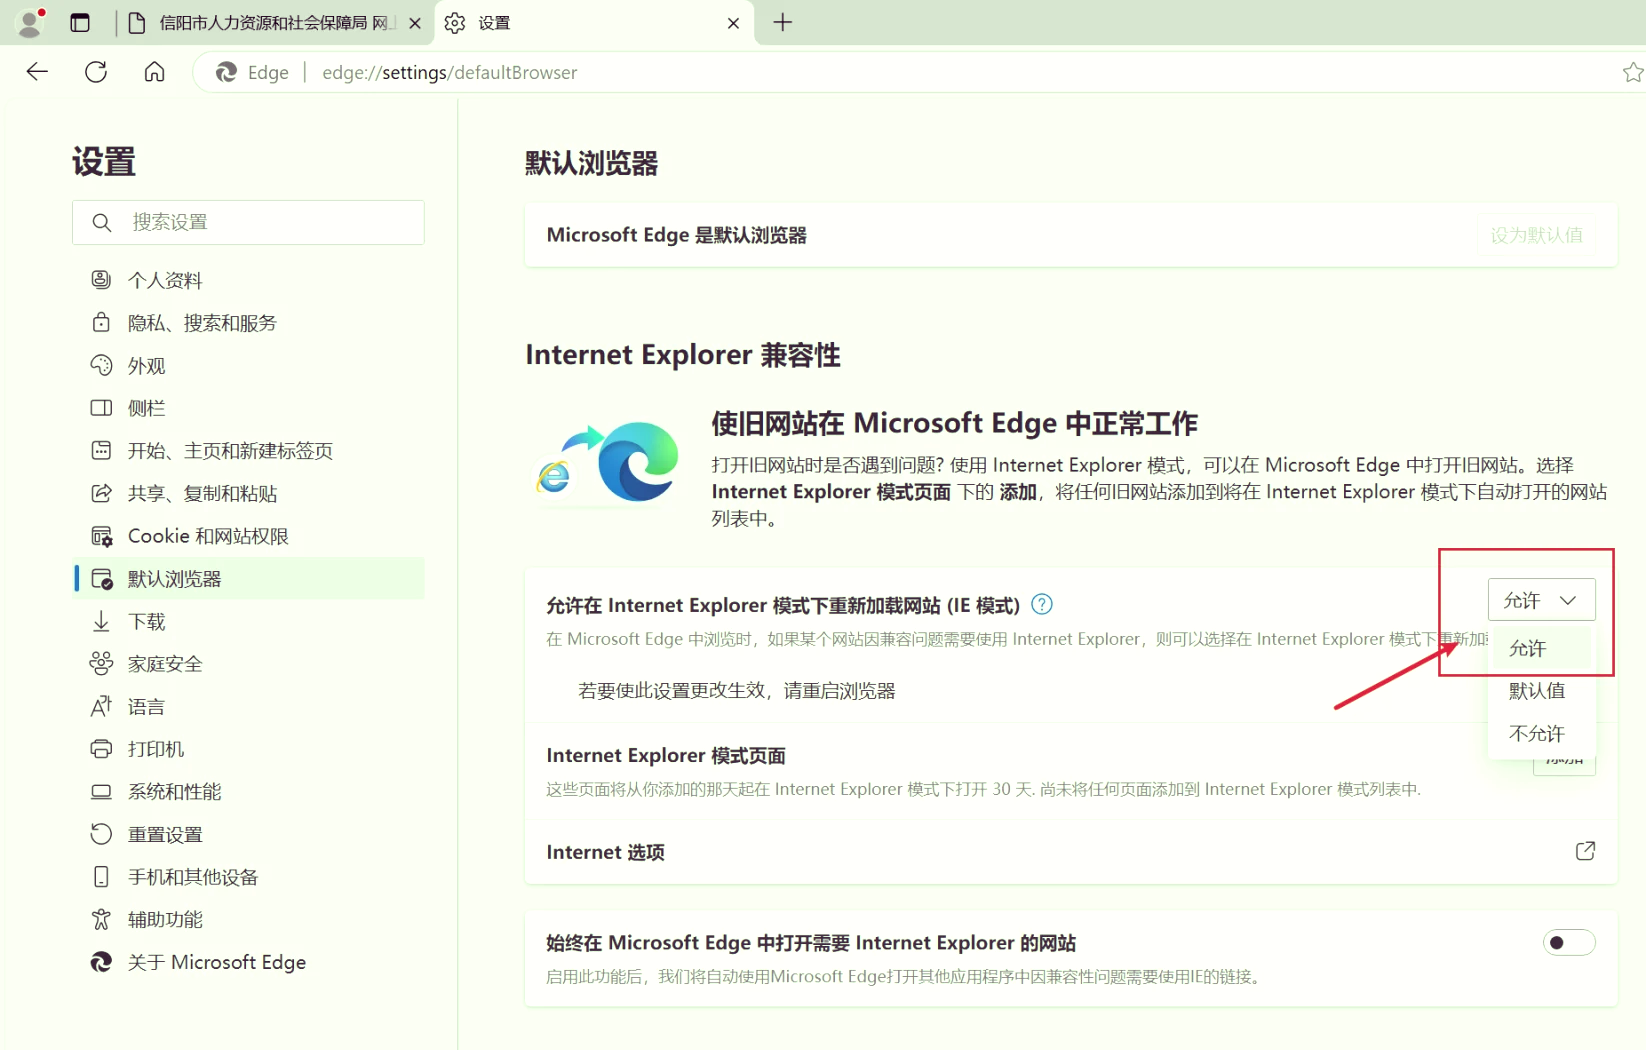Image resolution: width=1646 pixels, height=1050 pixels.
Task: Open 打印机 settings
Action: click(249, 749)
